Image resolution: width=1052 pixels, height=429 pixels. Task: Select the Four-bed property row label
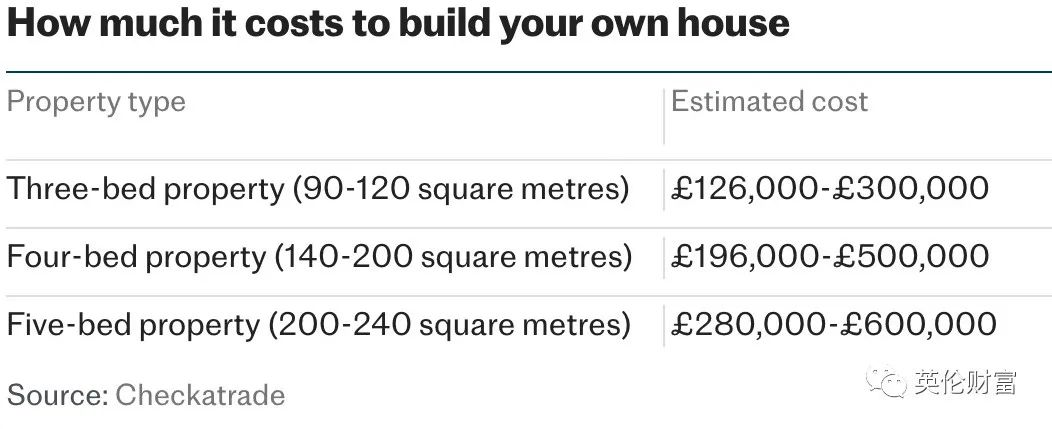coord(319,257)
